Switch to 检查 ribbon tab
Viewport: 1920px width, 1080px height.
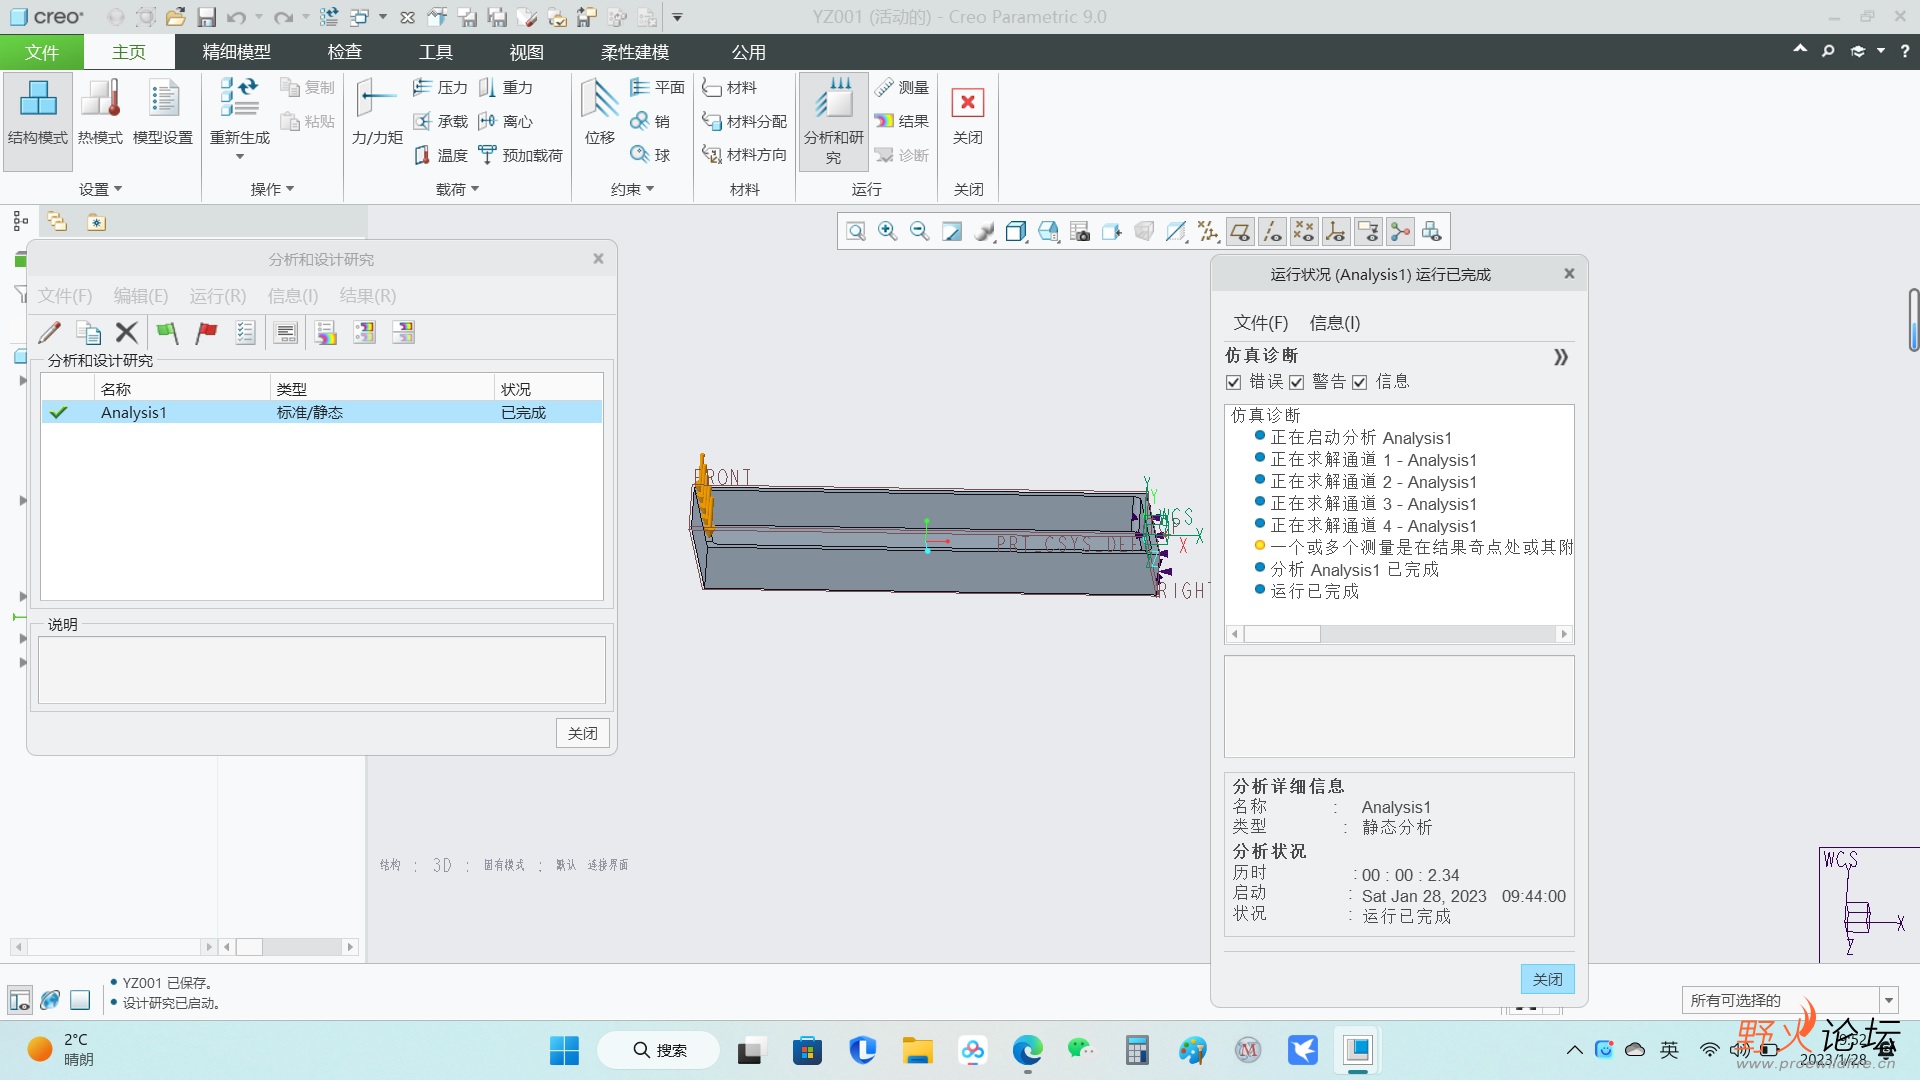point(345,52)
